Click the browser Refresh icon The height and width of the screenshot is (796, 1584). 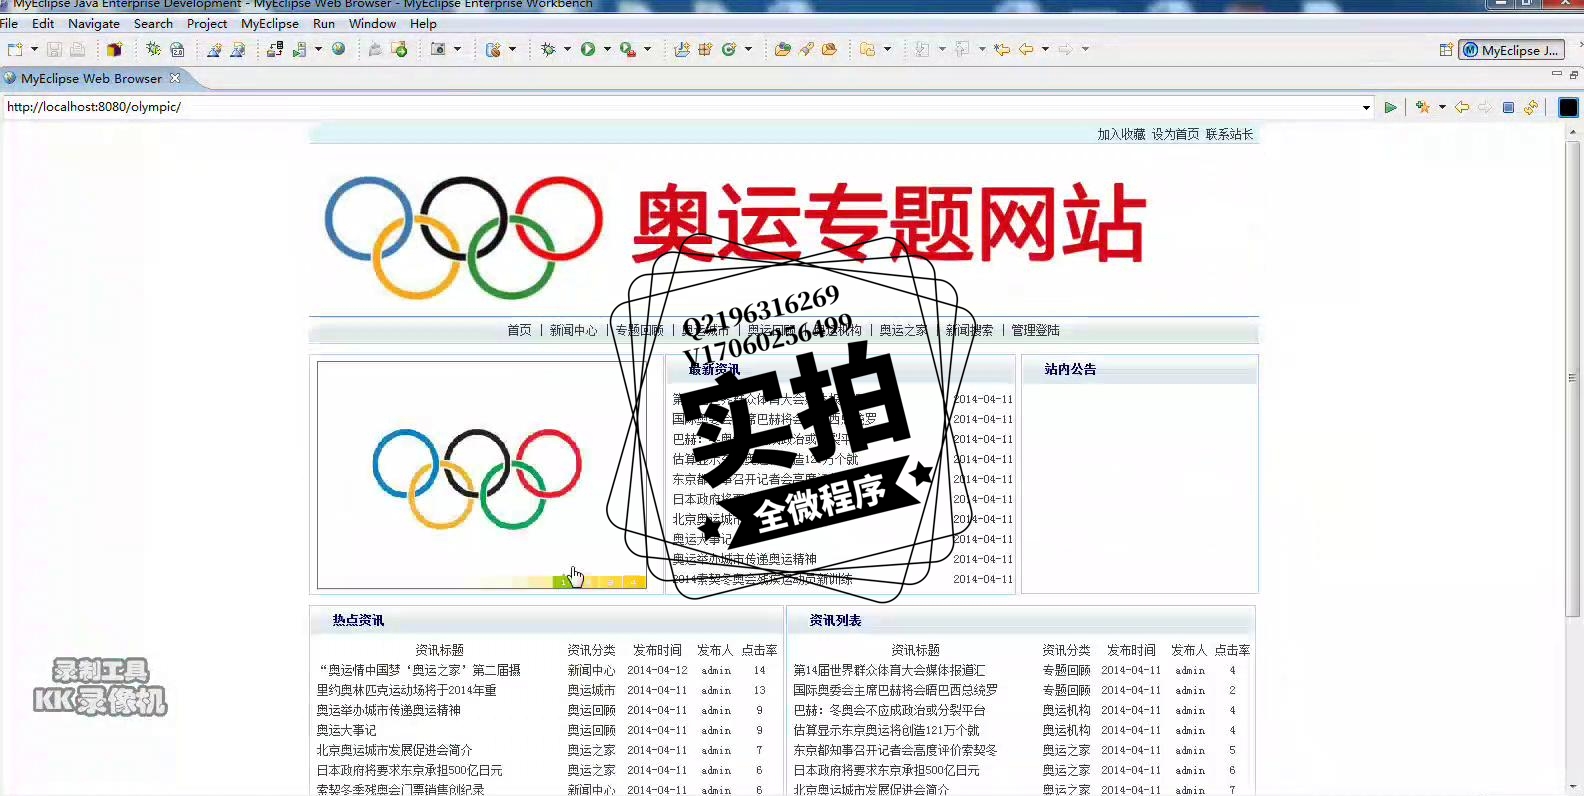(1531, 107)
